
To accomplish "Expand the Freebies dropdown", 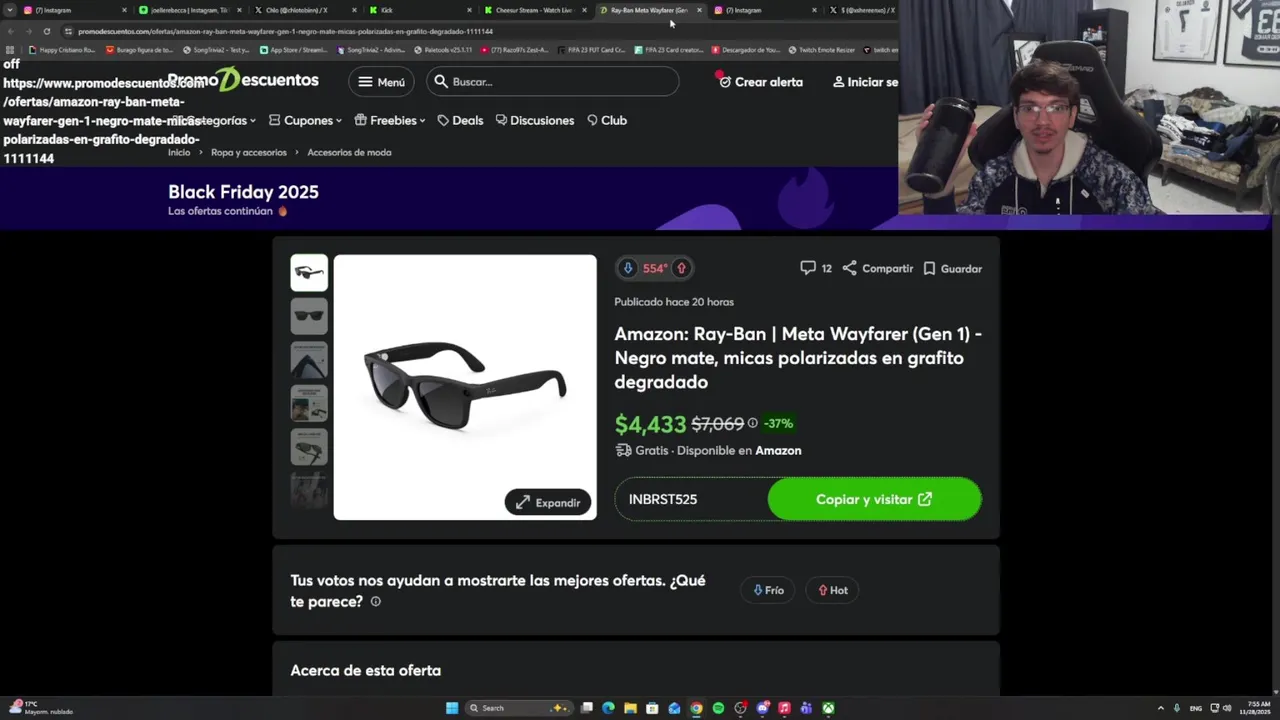I will (389, 120).
